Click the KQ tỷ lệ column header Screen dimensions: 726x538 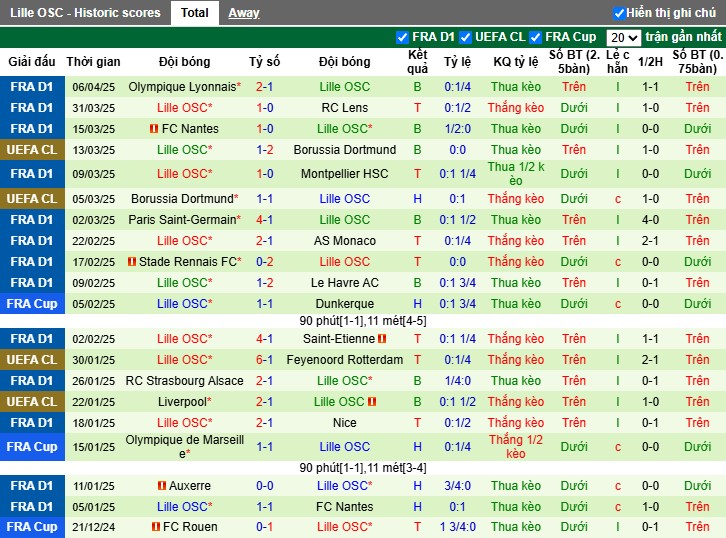pos(516,62)
